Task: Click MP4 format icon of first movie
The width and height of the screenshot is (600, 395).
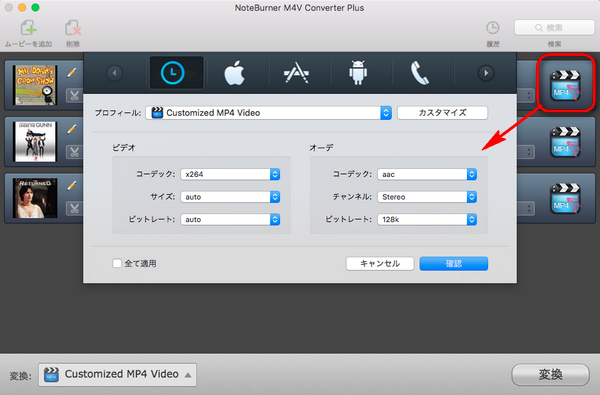Action: 565,85
